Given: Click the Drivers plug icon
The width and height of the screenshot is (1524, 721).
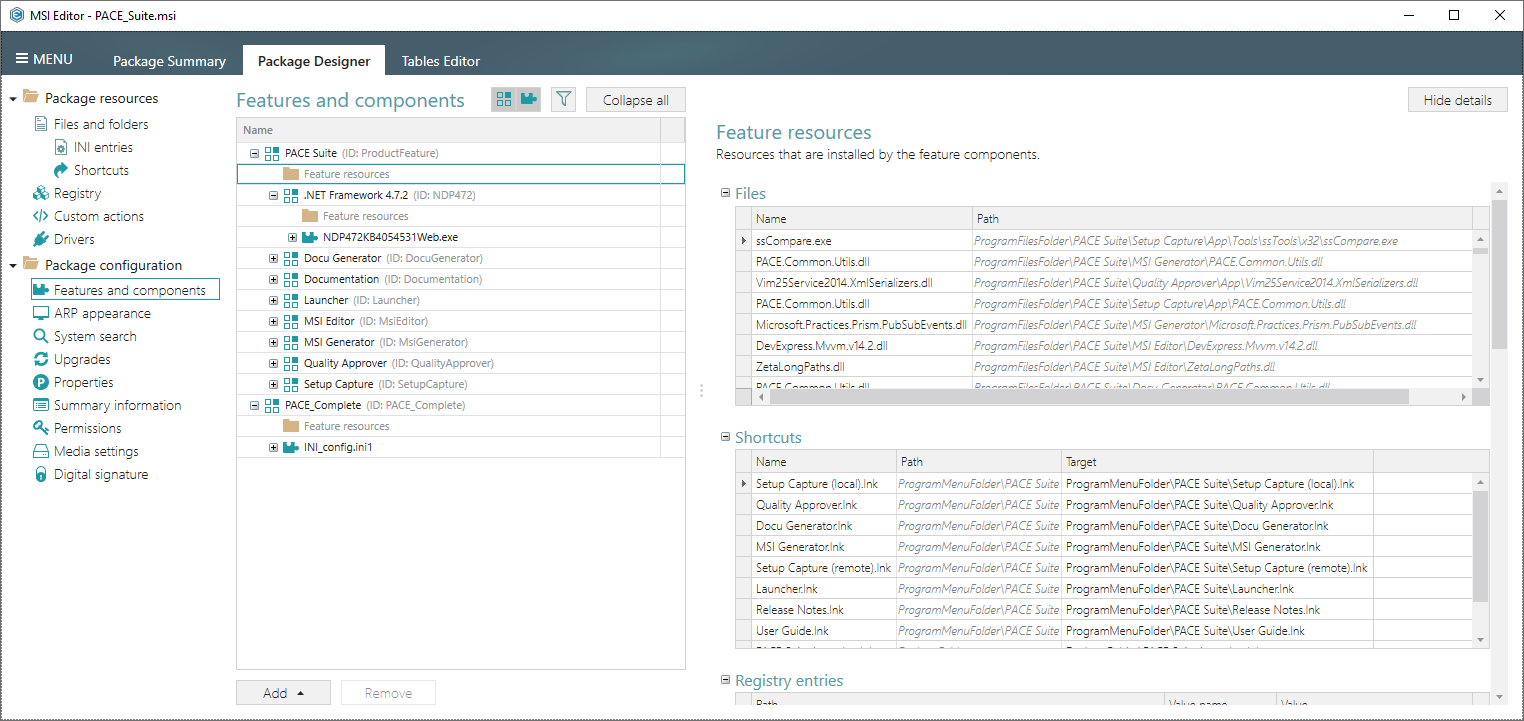Looking at the screenshot, I should tap(41, 239).
